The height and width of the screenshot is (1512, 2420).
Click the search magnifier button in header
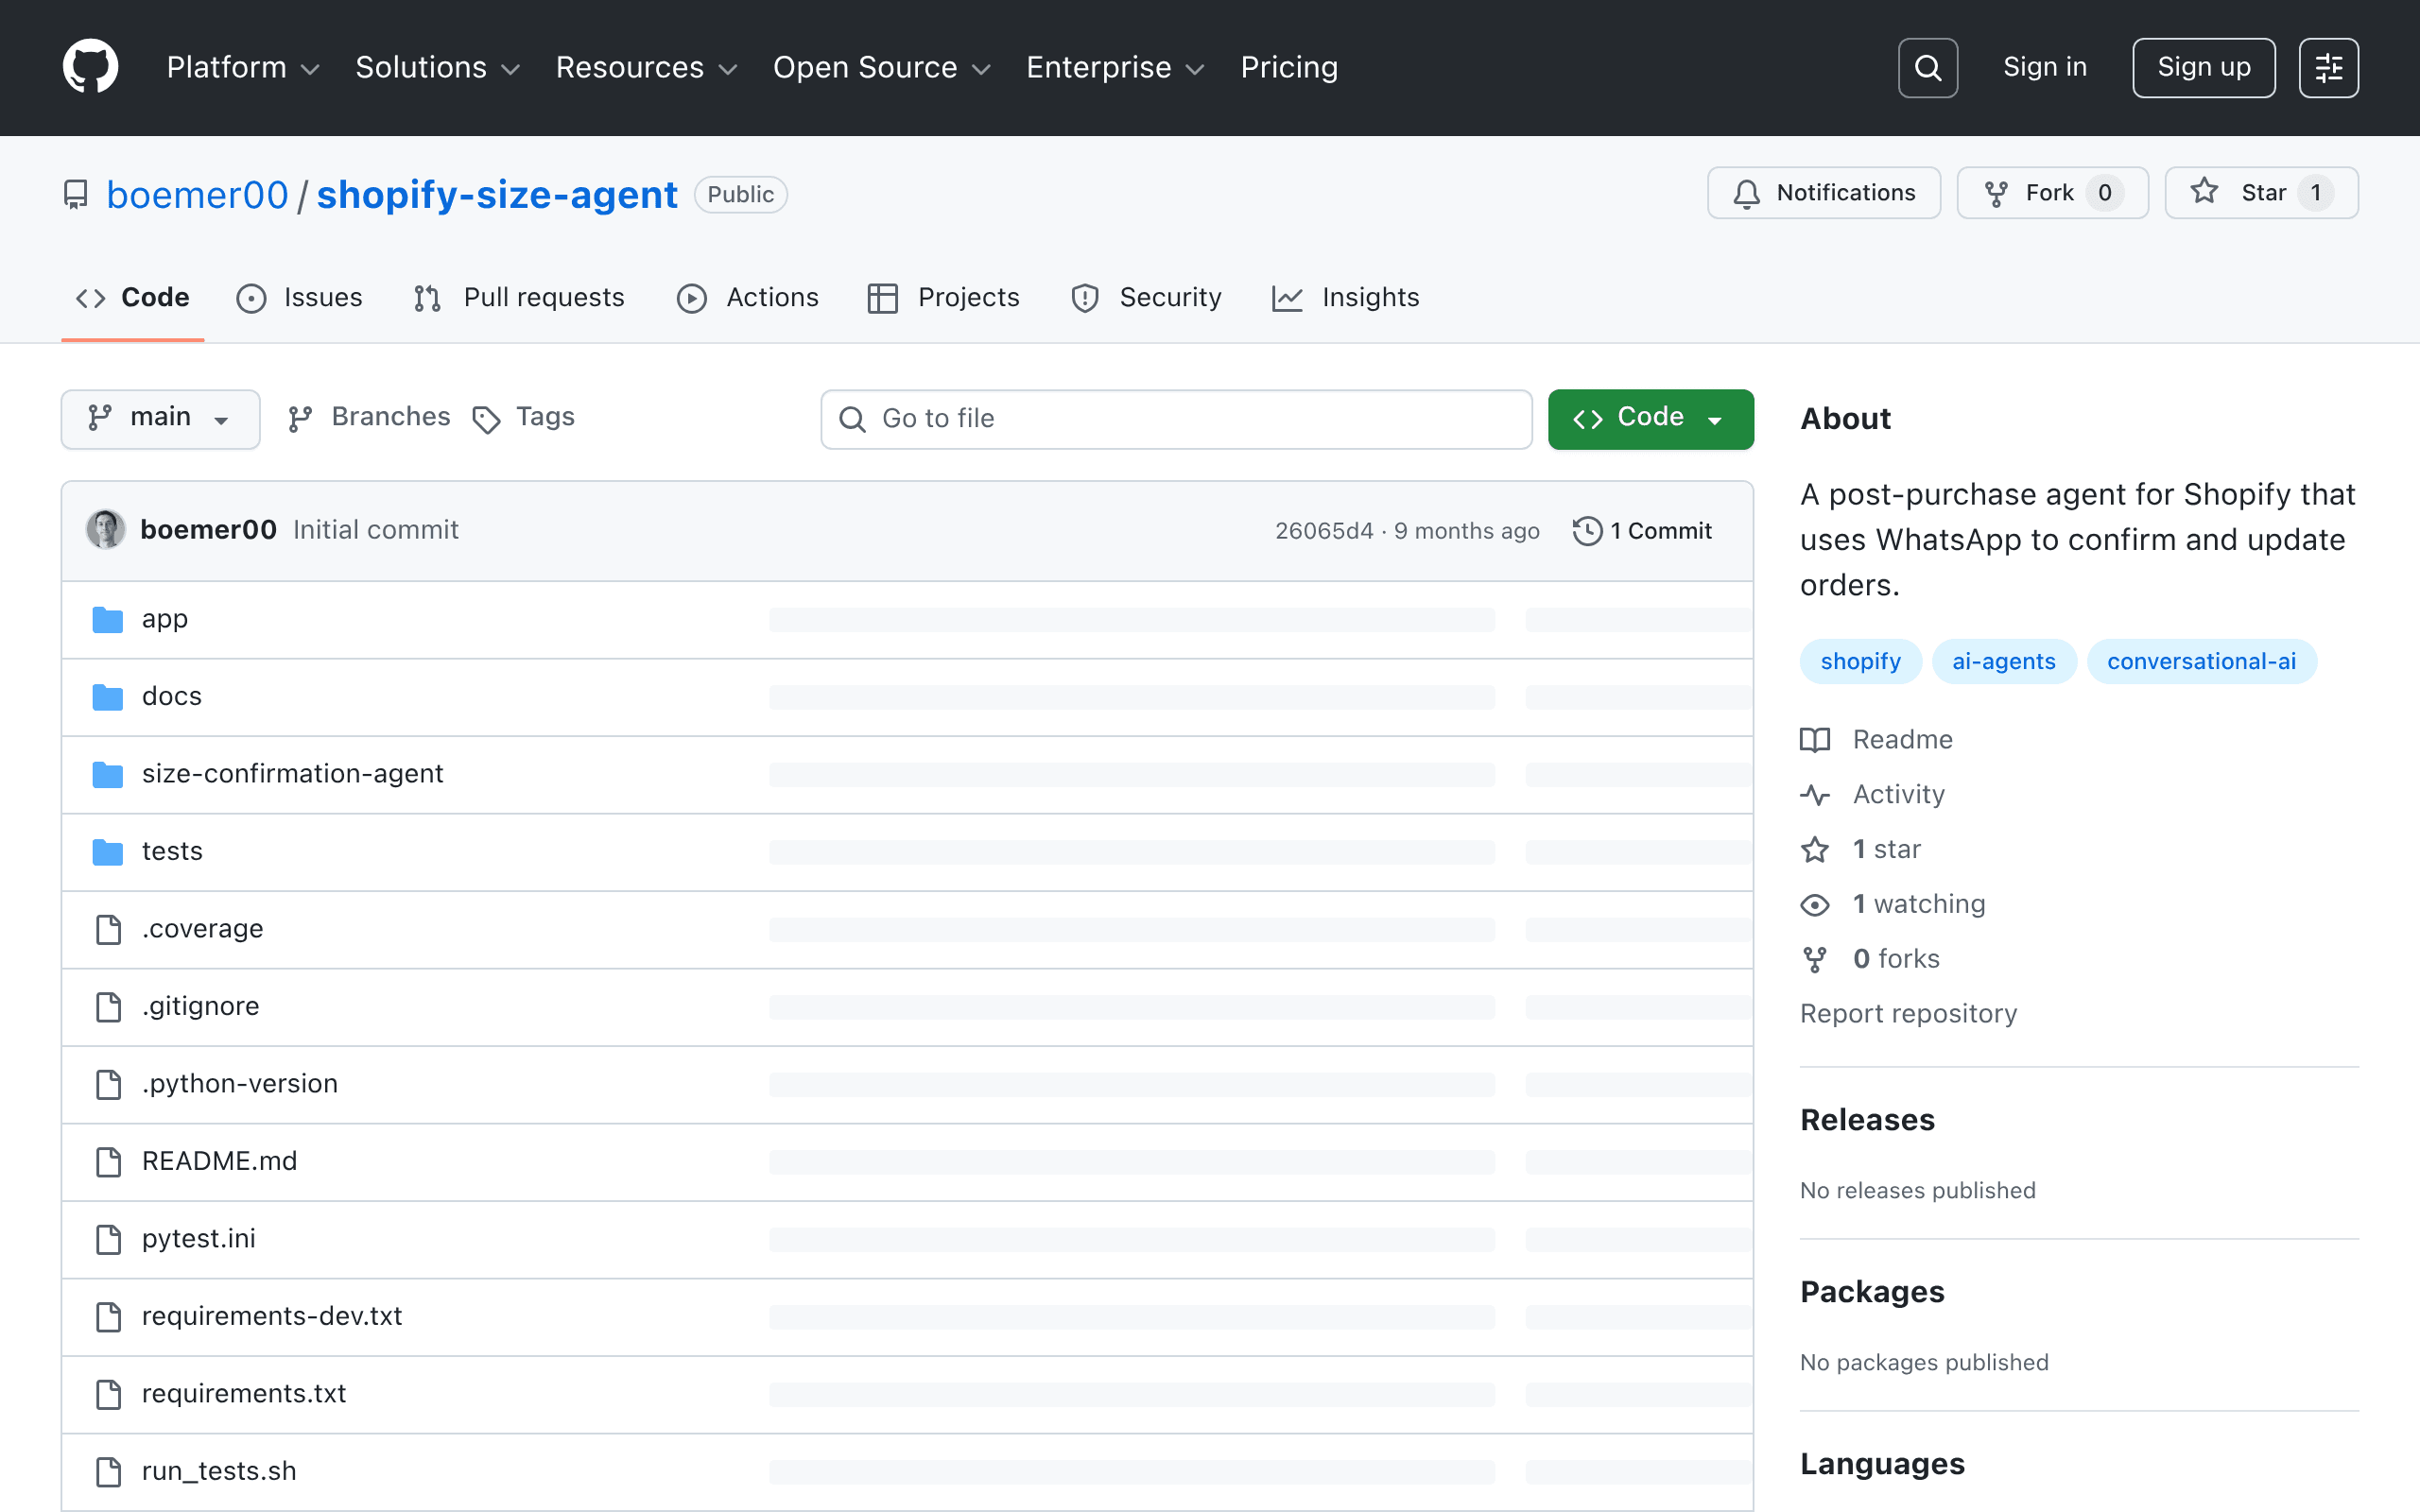pos(1927,68)
